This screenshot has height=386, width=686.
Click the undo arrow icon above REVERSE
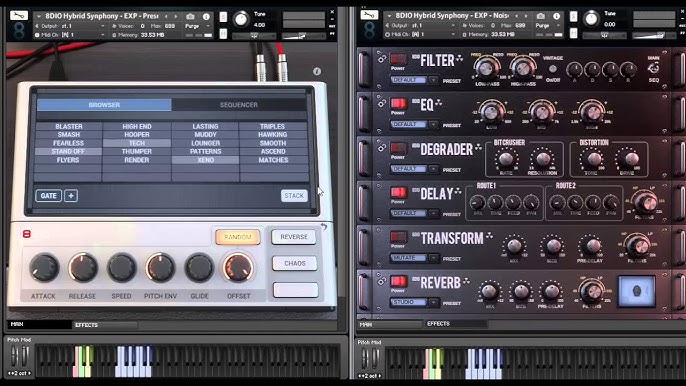click(324, 227)
